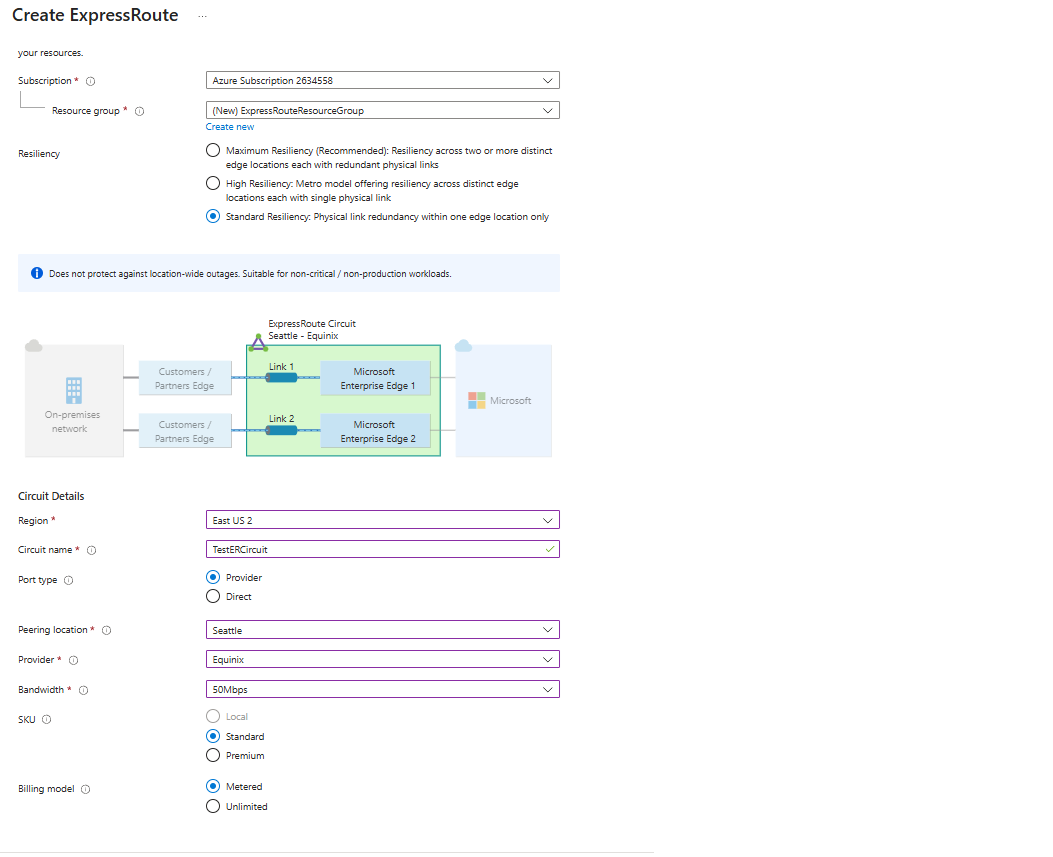Click the info icon next to Provider
This screenshot has width=1053, height=857.
pyautogui.click(x=74, y=660)
